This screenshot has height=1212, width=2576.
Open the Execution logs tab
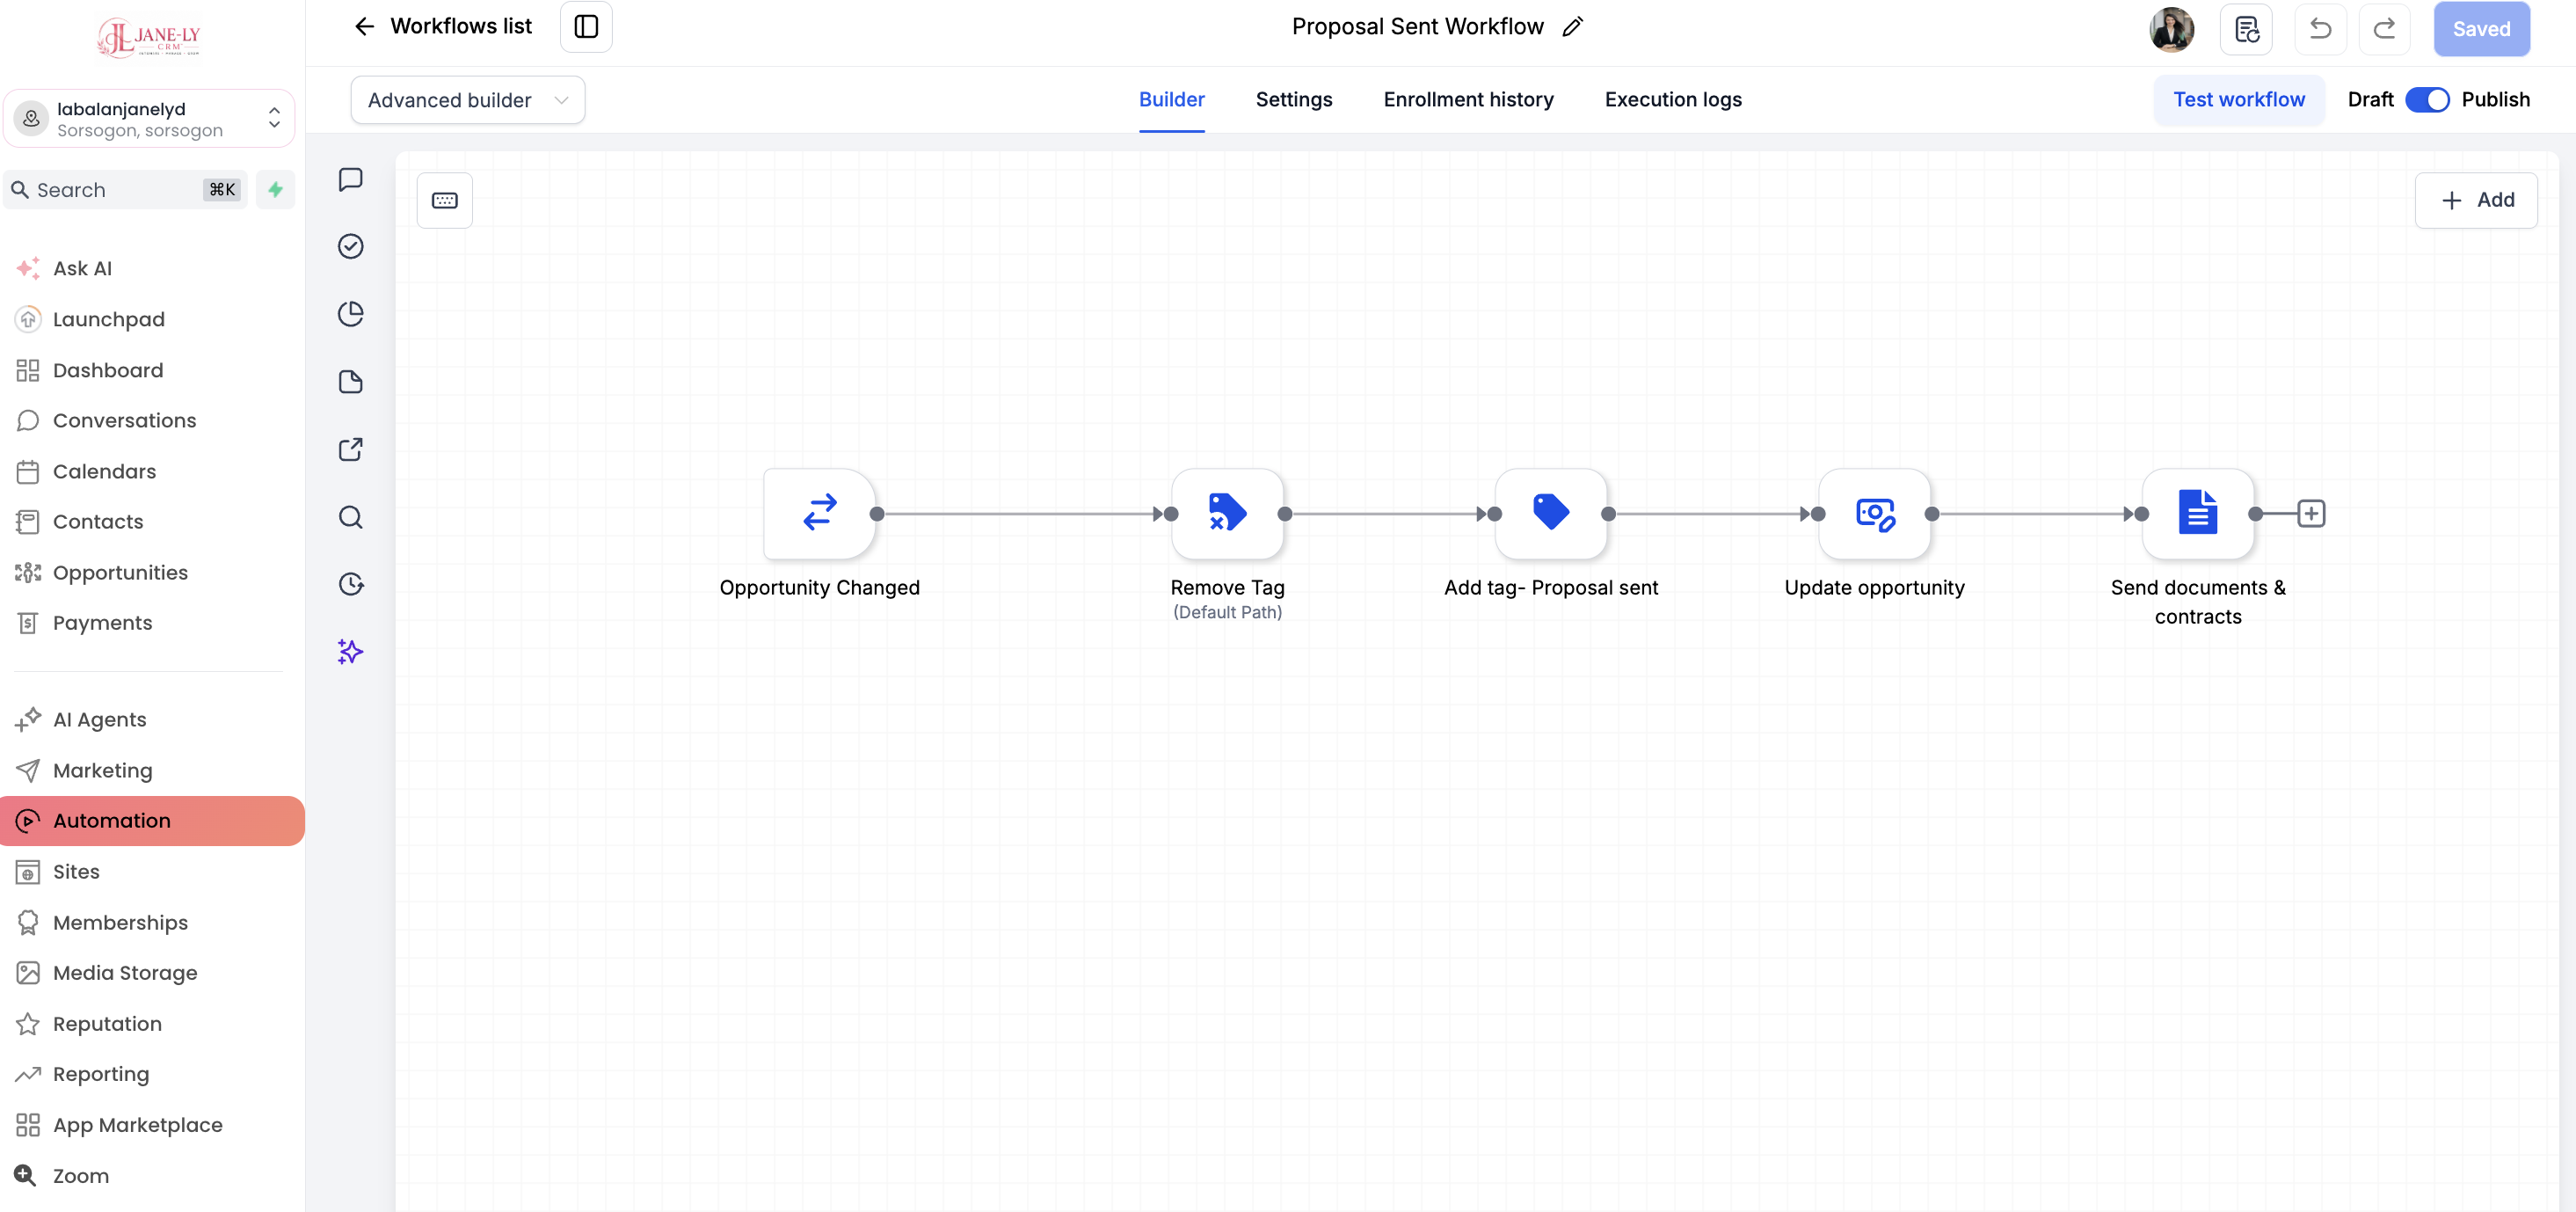coord(1672,99)
